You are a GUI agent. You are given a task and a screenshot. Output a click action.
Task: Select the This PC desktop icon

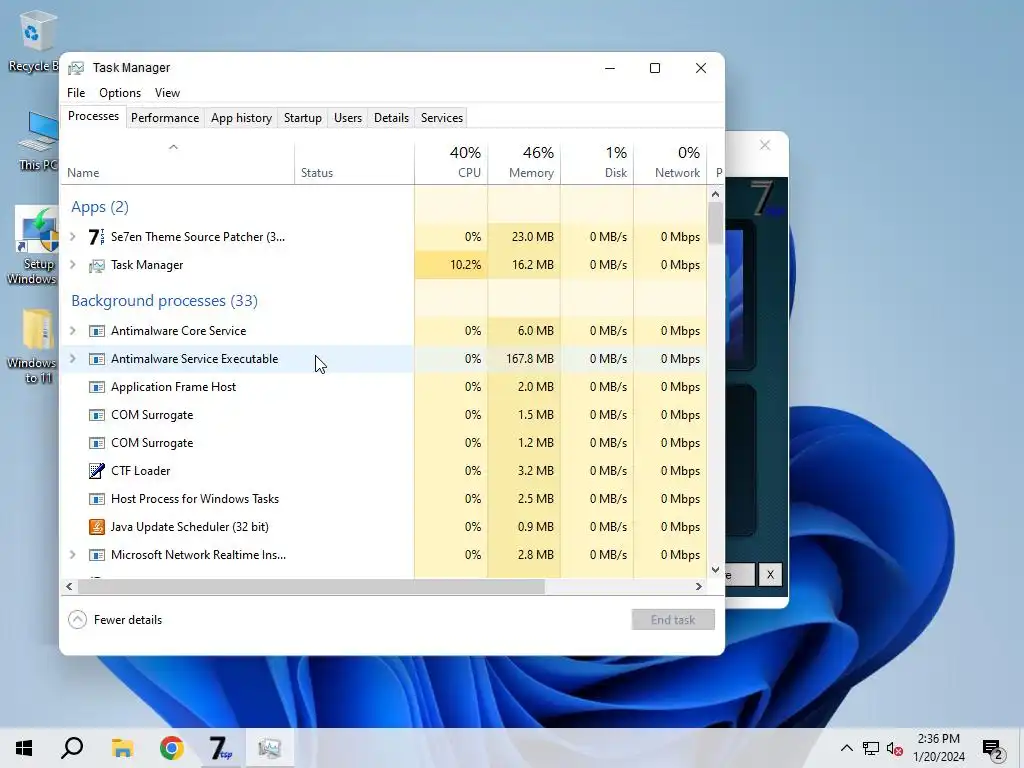(38, 141)
